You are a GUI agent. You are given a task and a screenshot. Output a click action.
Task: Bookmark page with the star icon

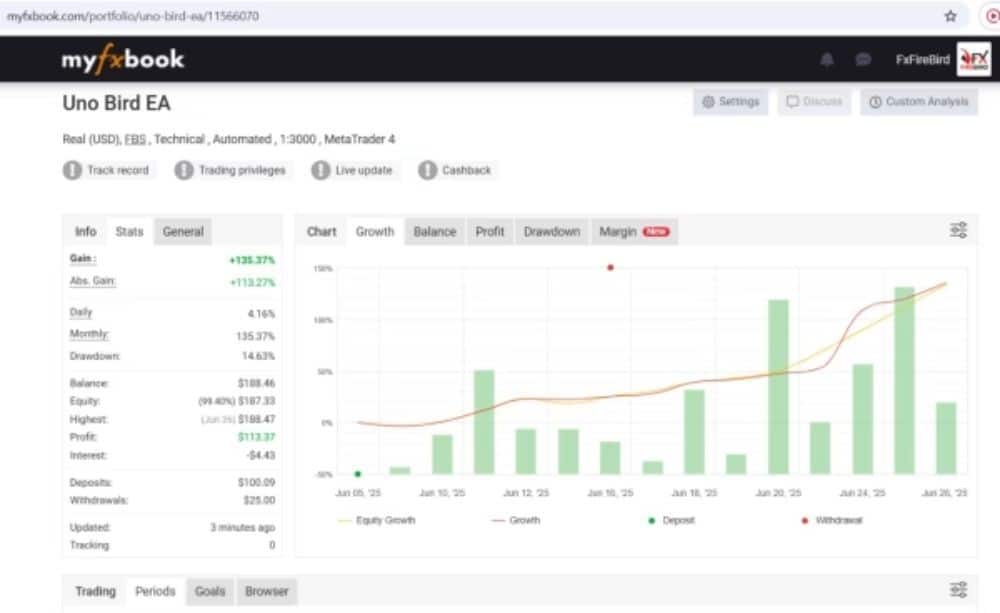(x=950, y=16)
